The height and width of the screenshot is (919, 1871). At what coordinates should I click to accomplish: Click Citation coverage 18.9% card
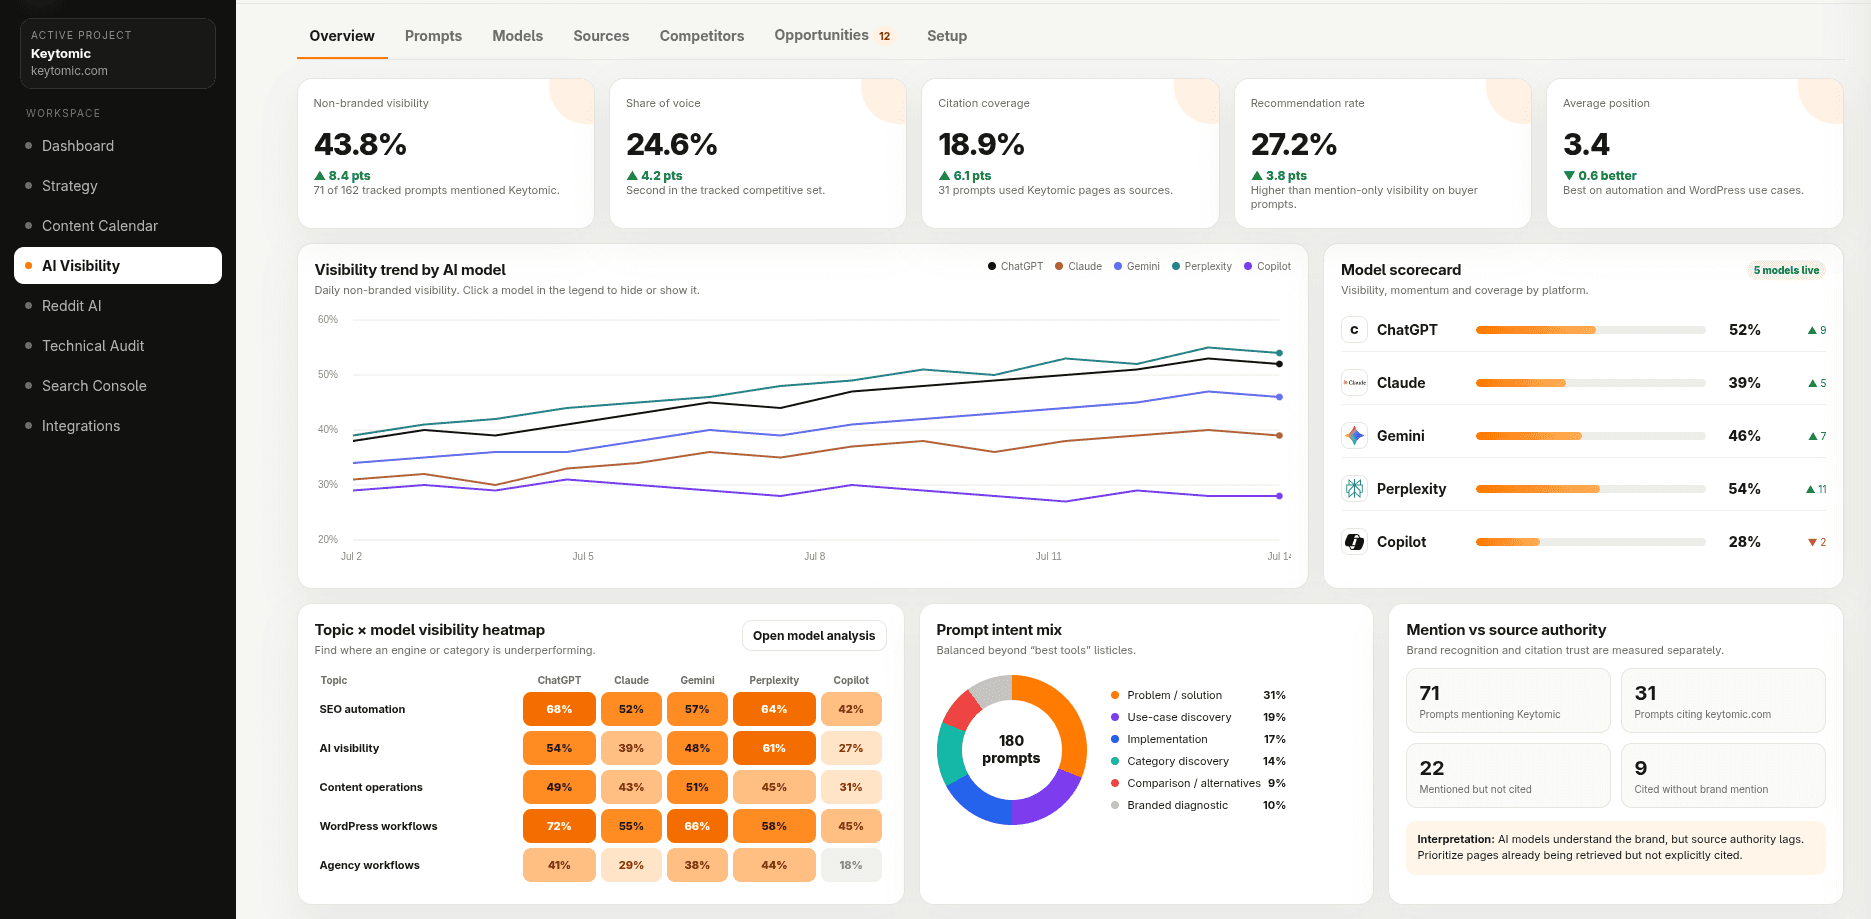1070,153
